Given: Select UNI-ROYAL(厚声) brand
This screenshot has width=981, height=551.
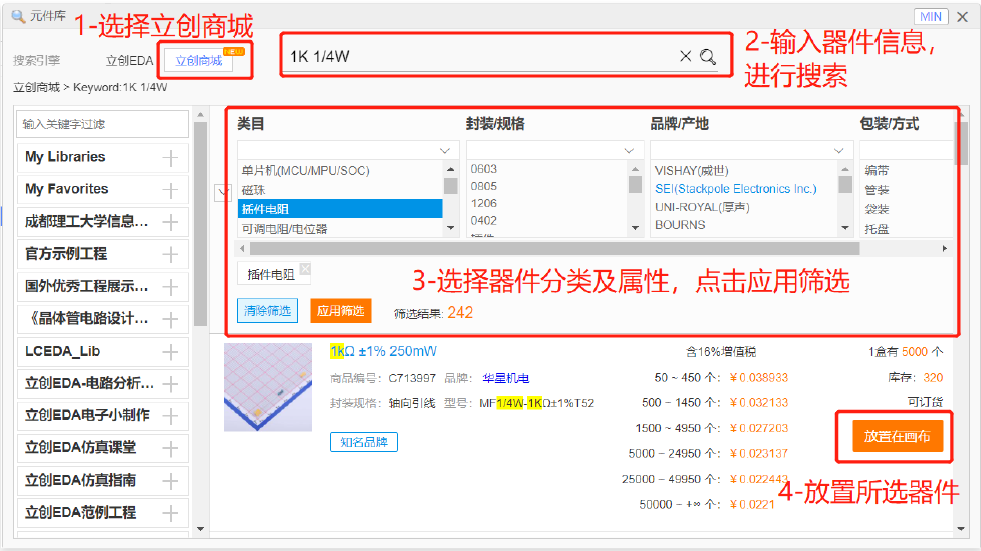Looking at the screenshot, I should click(x=702, y=207).
